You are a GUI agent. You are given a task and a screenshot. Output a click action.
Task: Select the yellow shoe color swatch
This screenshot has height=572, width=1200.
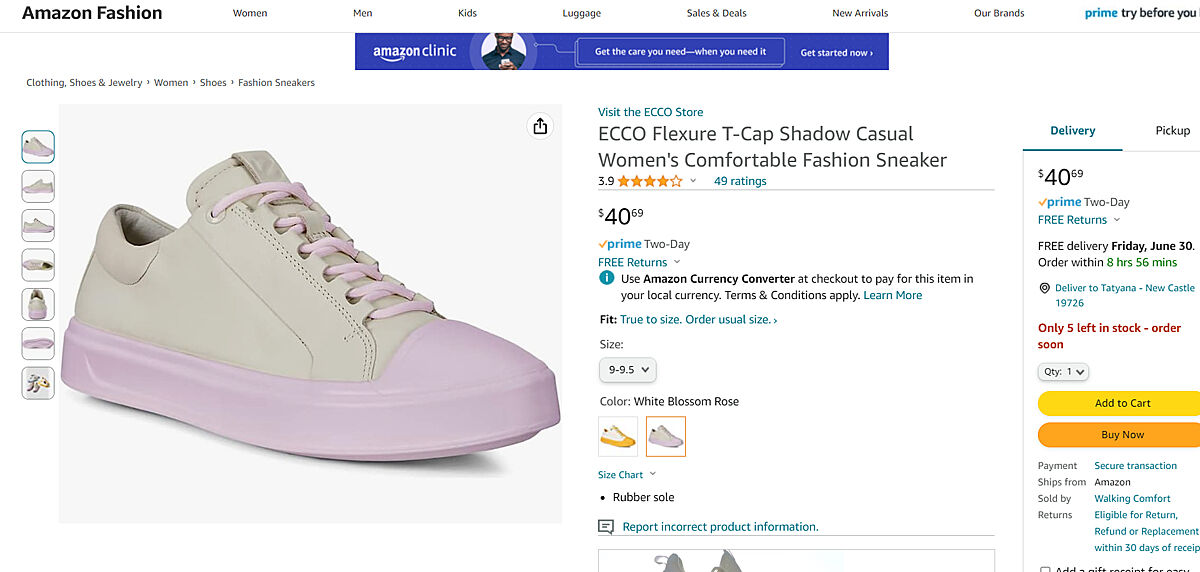click(617, 436)
